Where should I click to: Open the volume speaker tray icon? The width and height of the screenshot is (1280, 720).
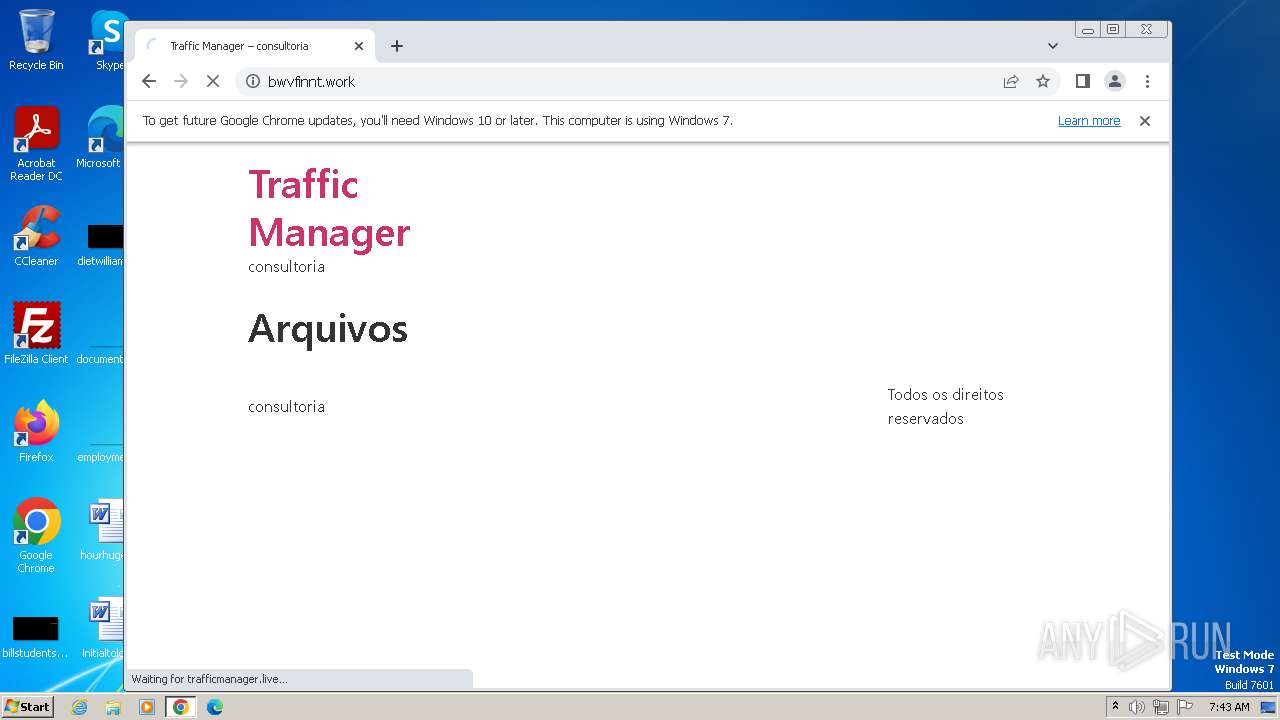pyautogui.click(x=1137, y=707)
